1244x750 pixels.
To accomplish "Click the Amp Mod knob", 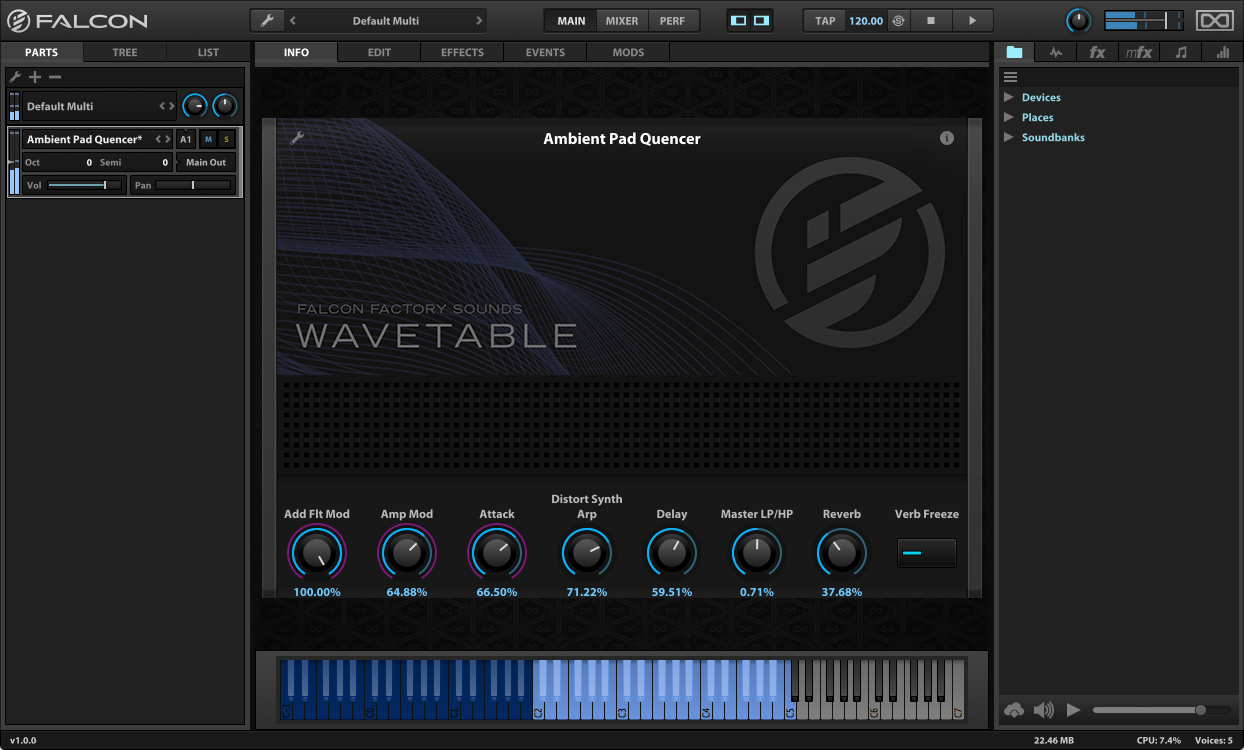I will 407,553.
